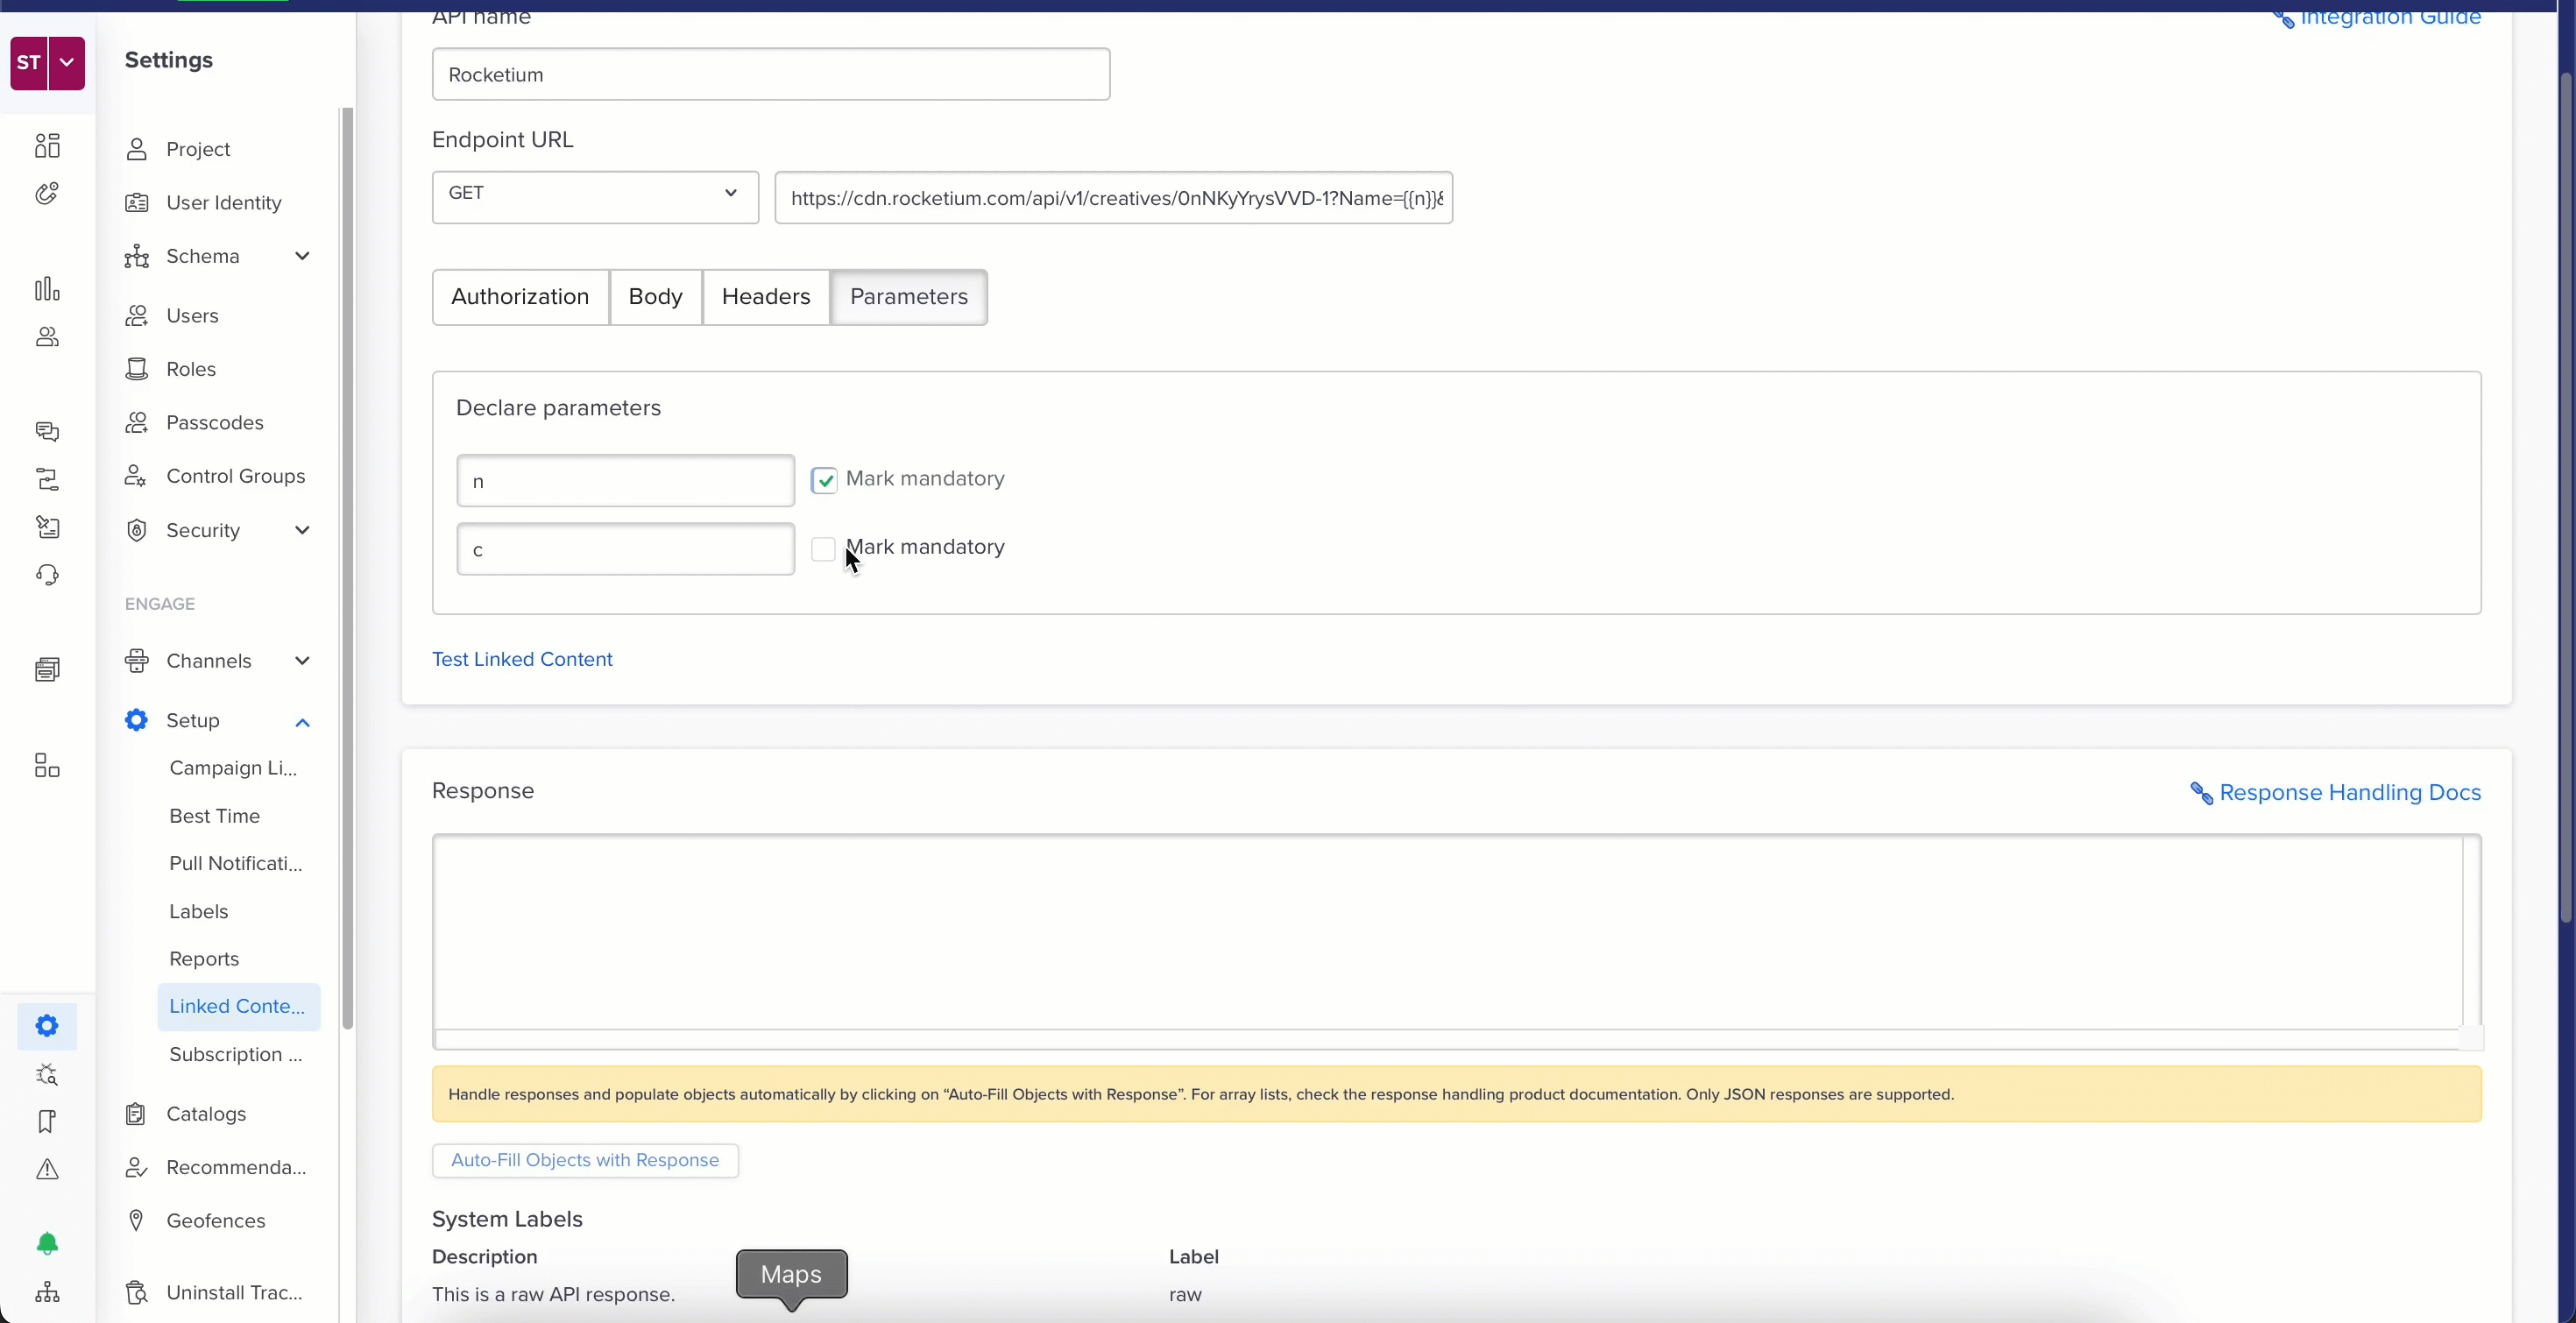
Task: Expand the Schema menu chevron
Action: (x=302, y=256)
